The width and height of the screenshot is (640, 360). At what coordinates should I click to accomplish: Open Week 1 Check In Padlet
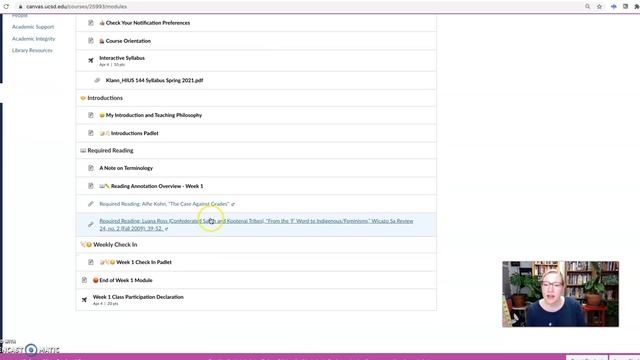tap(144, 262)
